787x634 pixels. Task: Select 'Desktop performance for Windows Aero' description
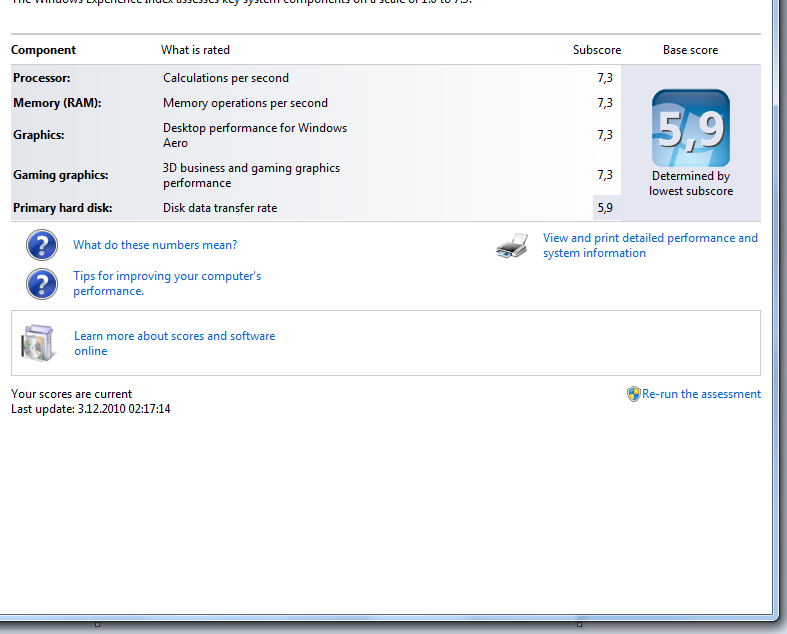click(x=254, y=135)
